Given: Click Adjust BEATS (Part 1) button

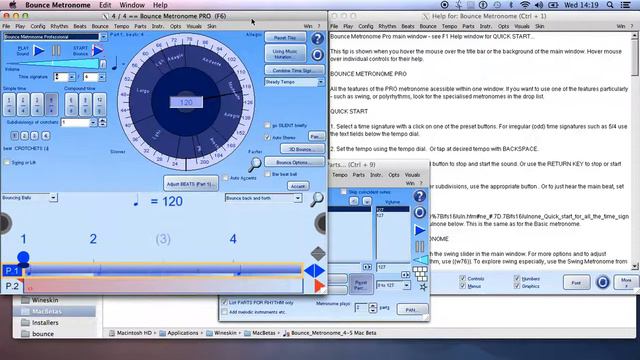Looking at the screenshot, I should point(191,184).
